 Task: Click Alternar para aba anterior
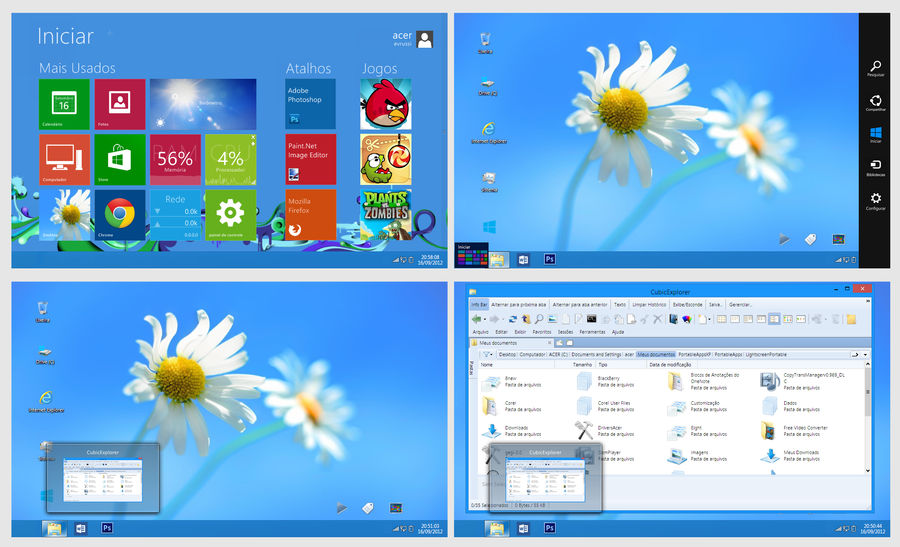pos(580,305)
